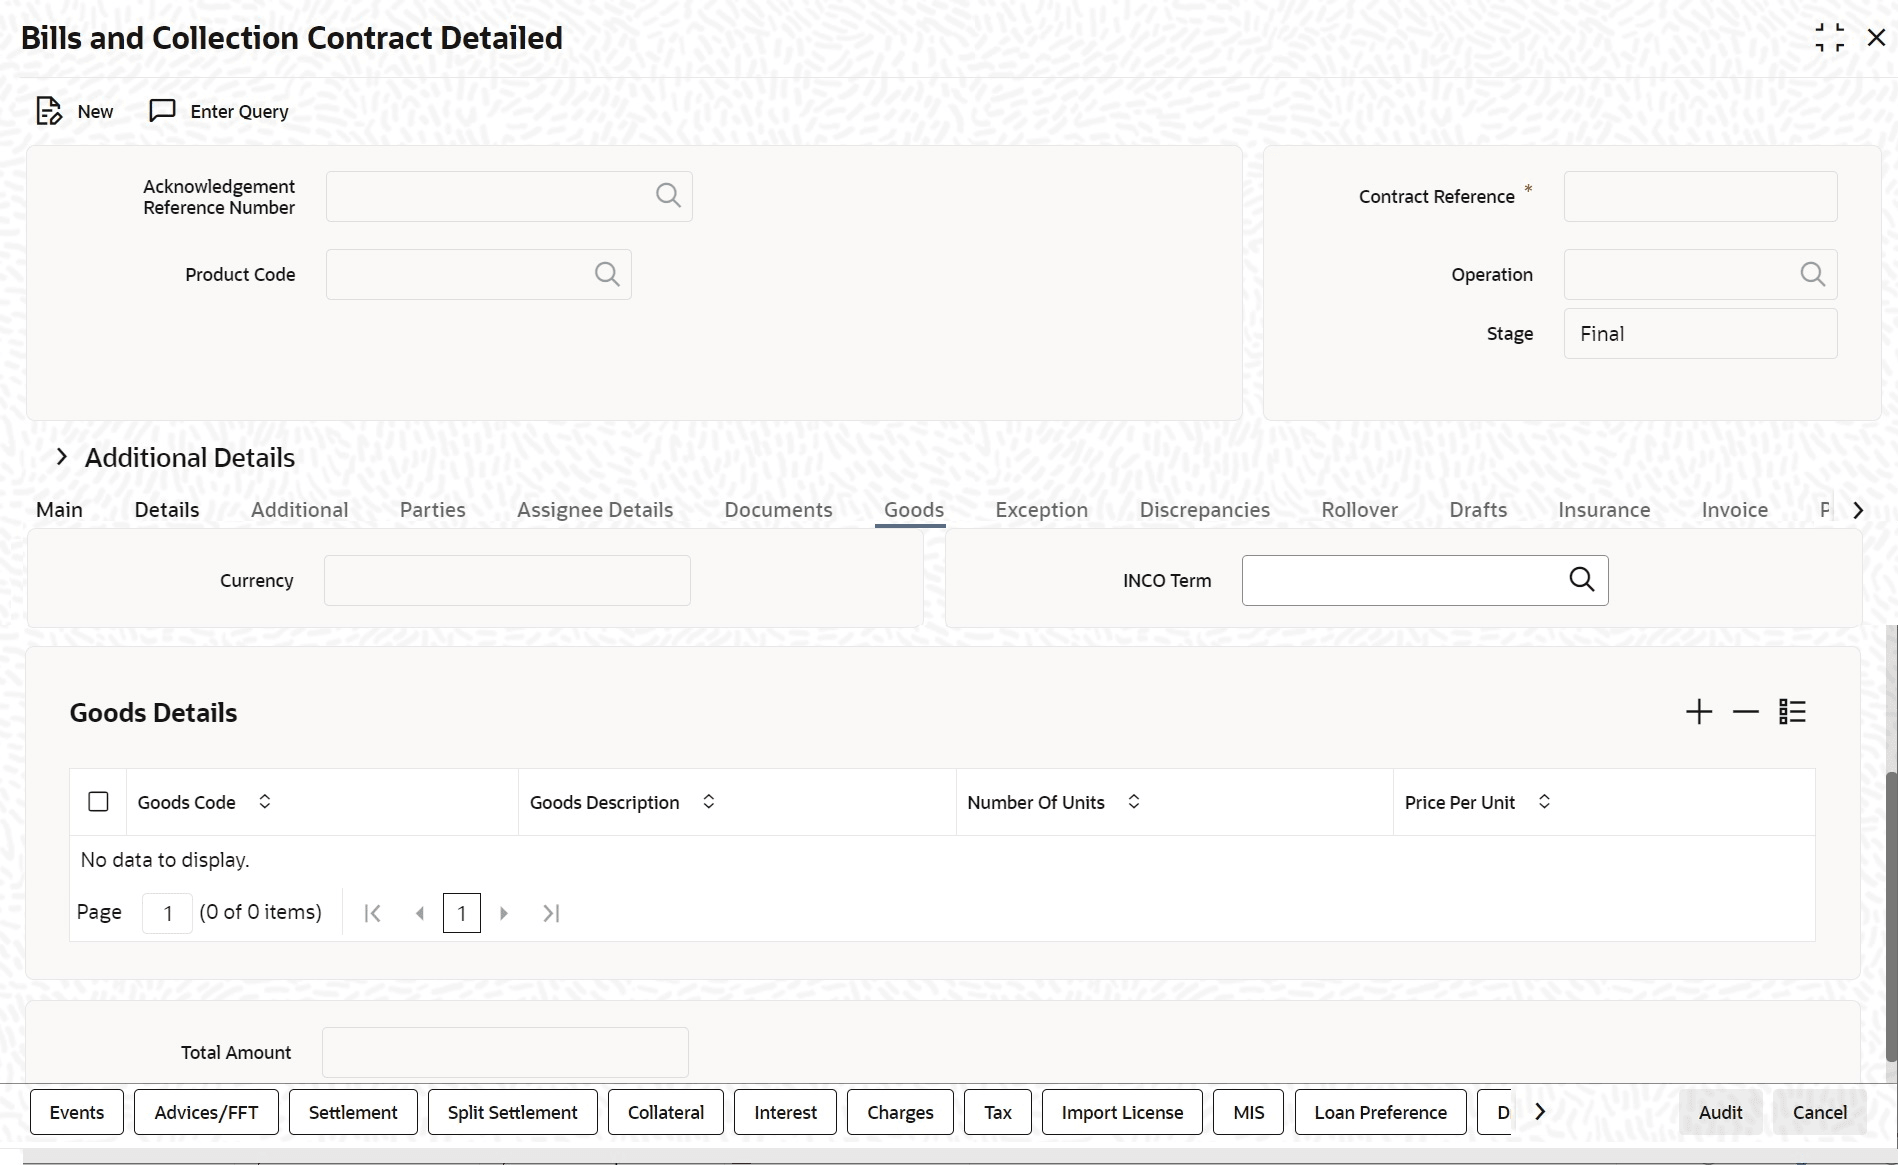The height and width of the screenshot is (1165, 1898).
Task: Go to first page of Goods Details
Action: [372, 913]
